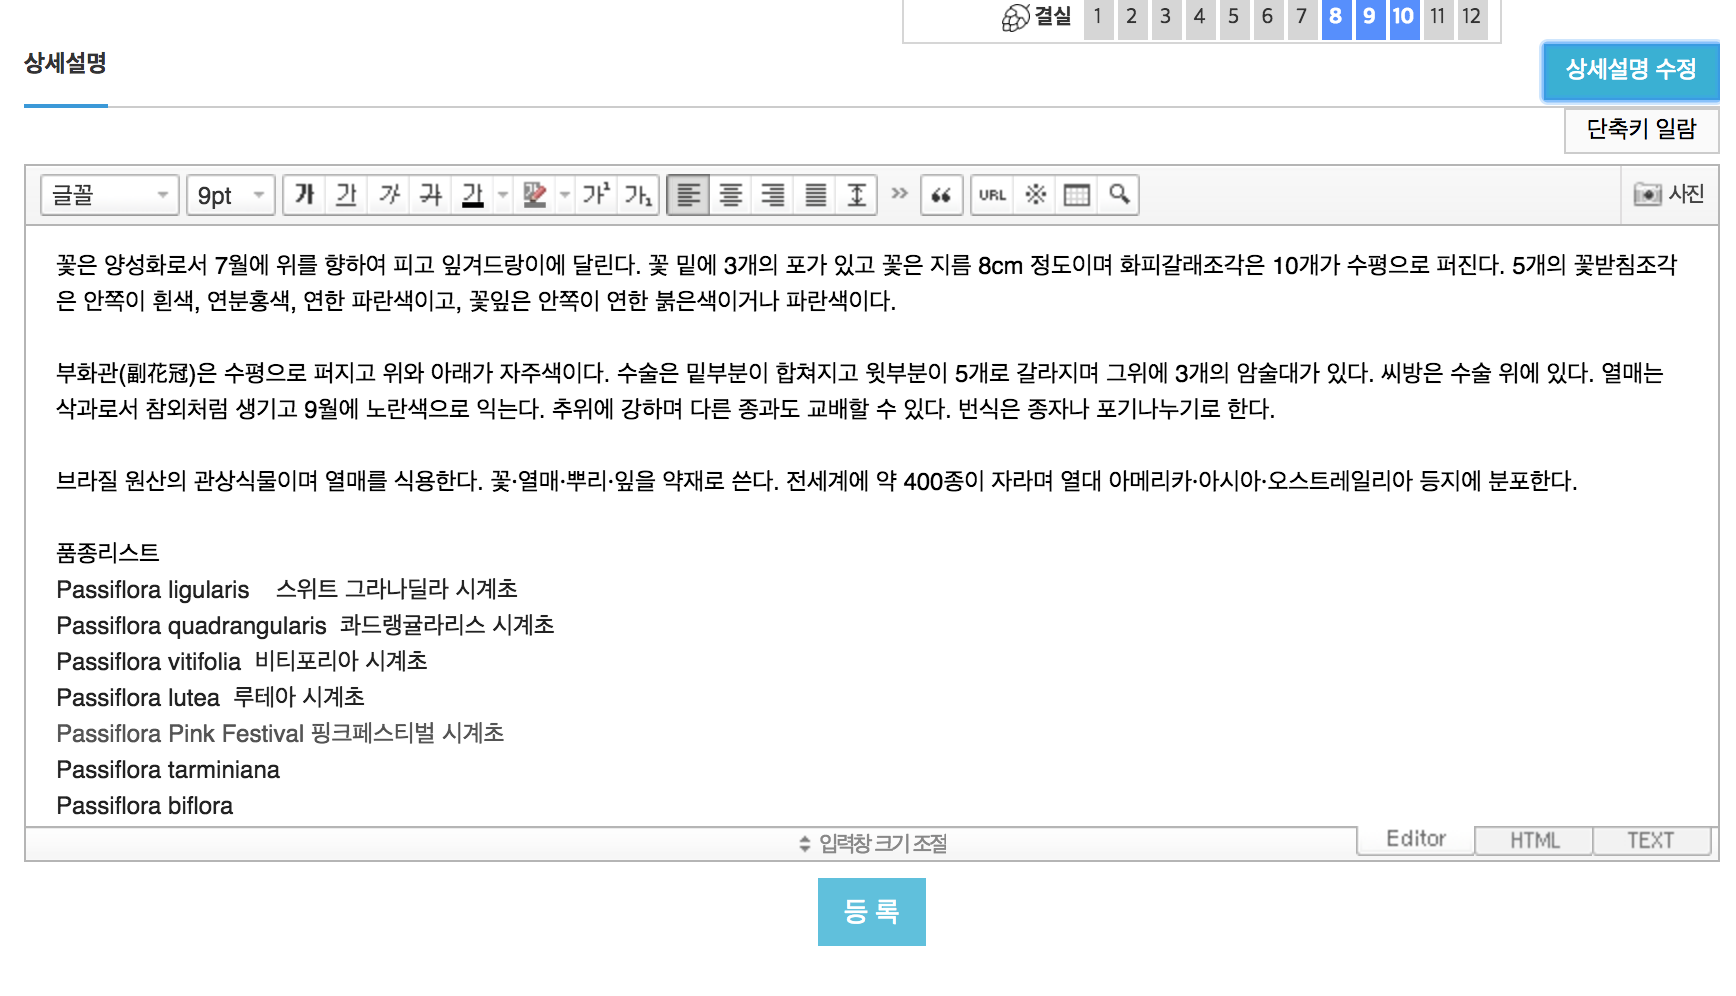Screen dimensions: 1736x996
Task: Insert a table into editor
Action: pos(1077,195)
